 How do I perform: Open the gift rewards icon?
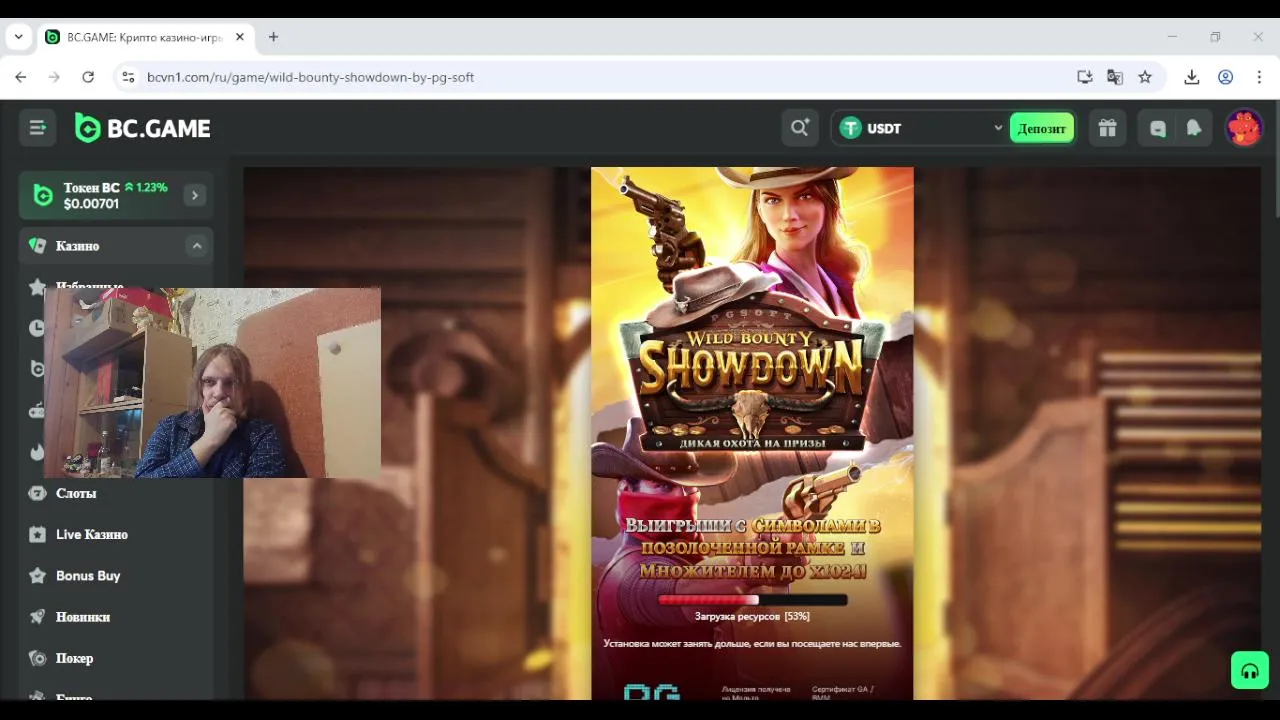tap(1107, 128)
